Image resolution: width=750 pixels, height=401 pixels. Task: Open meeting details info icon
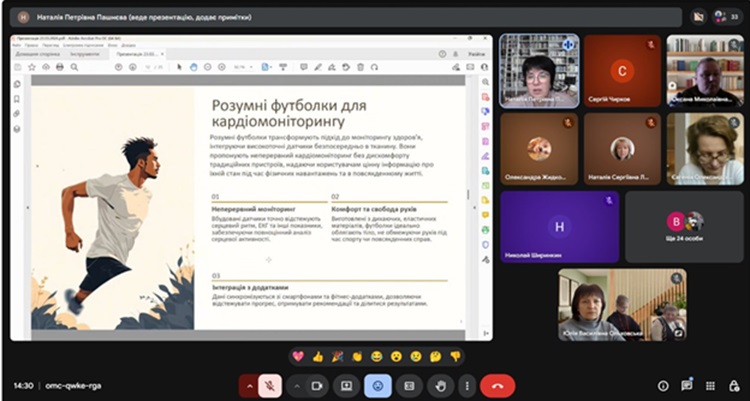click(x=663, y=386)
